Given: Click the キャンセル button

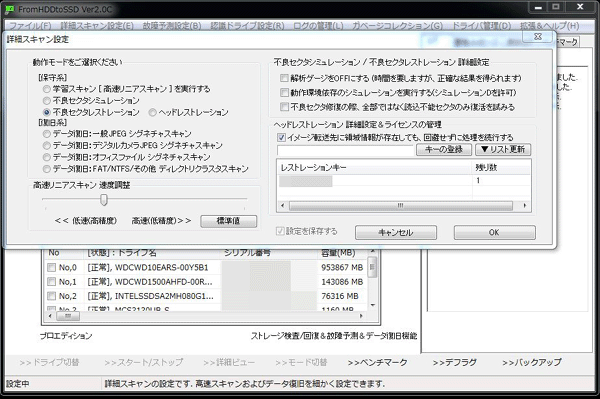Looking at the screenshot, I should (396, 232).
